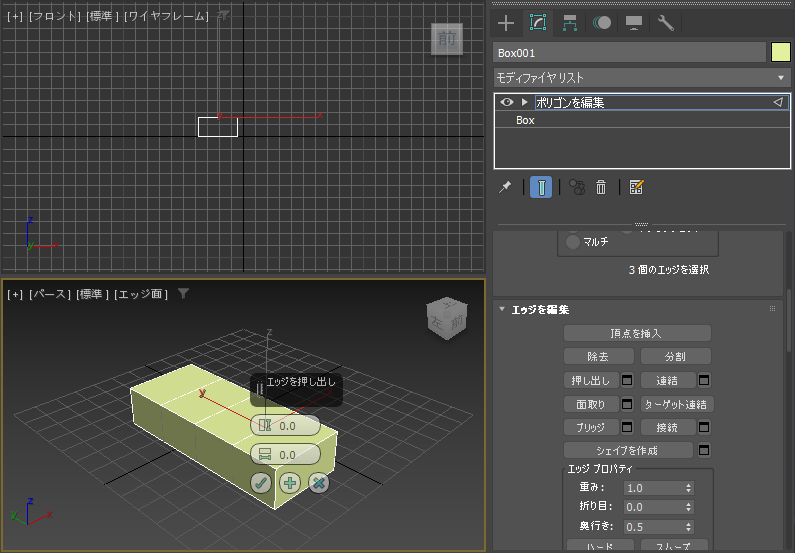Open Configure Modifier Sets icon
The image size is (795, 553).
tap(636, 187)
